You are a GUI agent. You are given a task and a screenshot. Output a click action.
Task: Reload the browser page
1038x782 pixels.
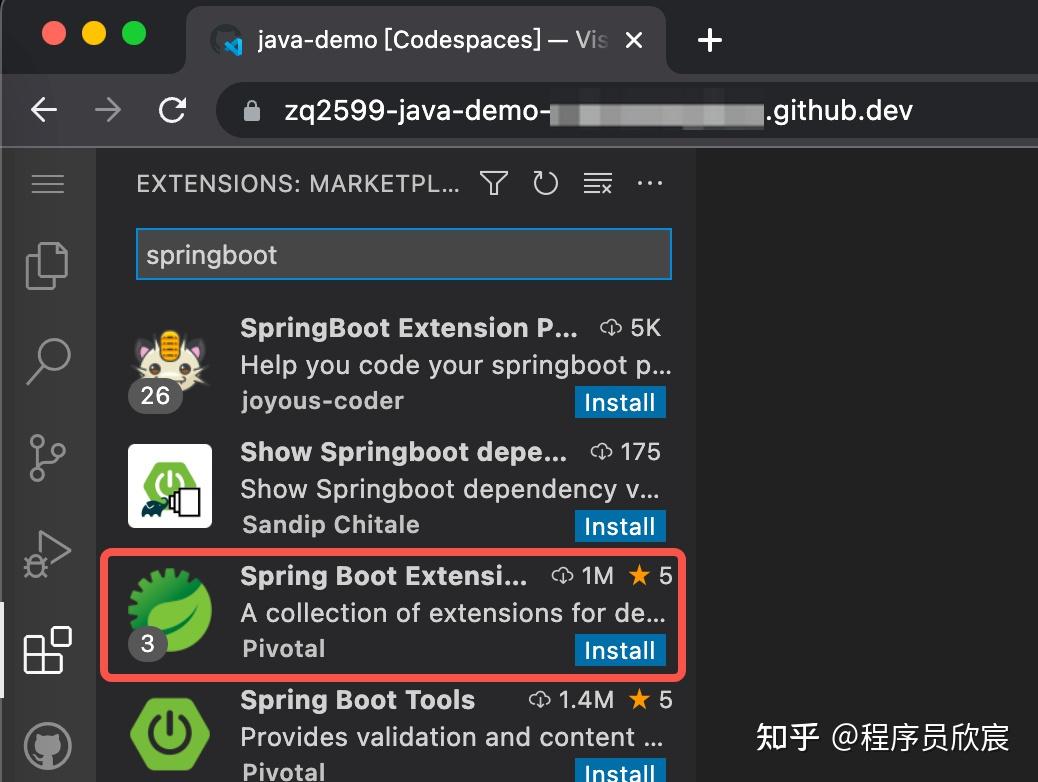click(172, 109)
